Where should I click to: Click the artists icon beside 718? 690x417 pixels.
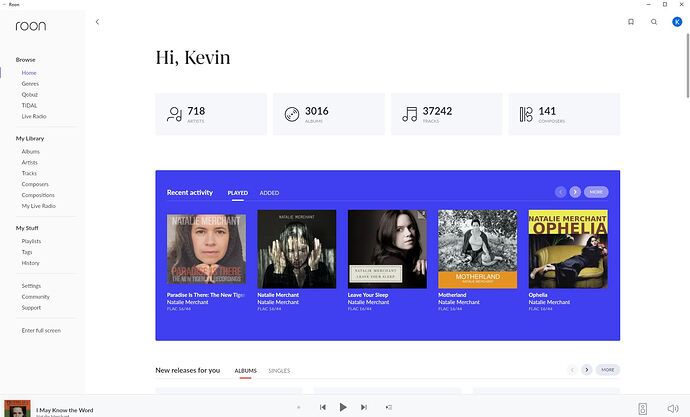pos(174,114)
